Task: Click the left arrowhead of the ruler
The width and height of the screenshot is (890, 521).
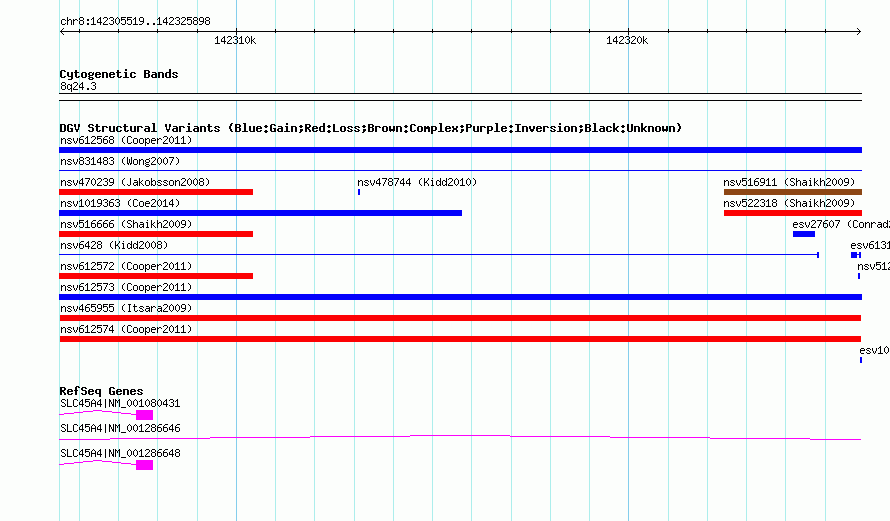Action: pyautogui.click(x=62, y=31)
